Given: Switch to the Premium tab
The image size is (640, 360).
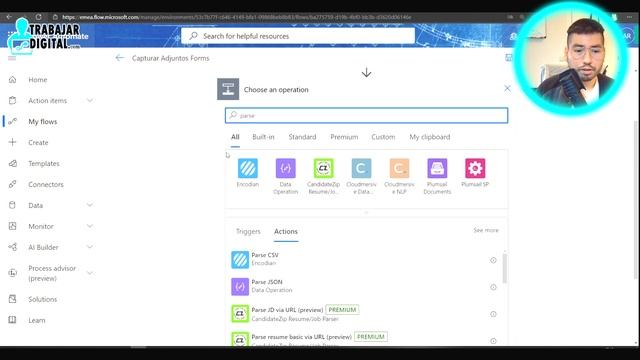Looking at the screenshot, I should point(344,137).
